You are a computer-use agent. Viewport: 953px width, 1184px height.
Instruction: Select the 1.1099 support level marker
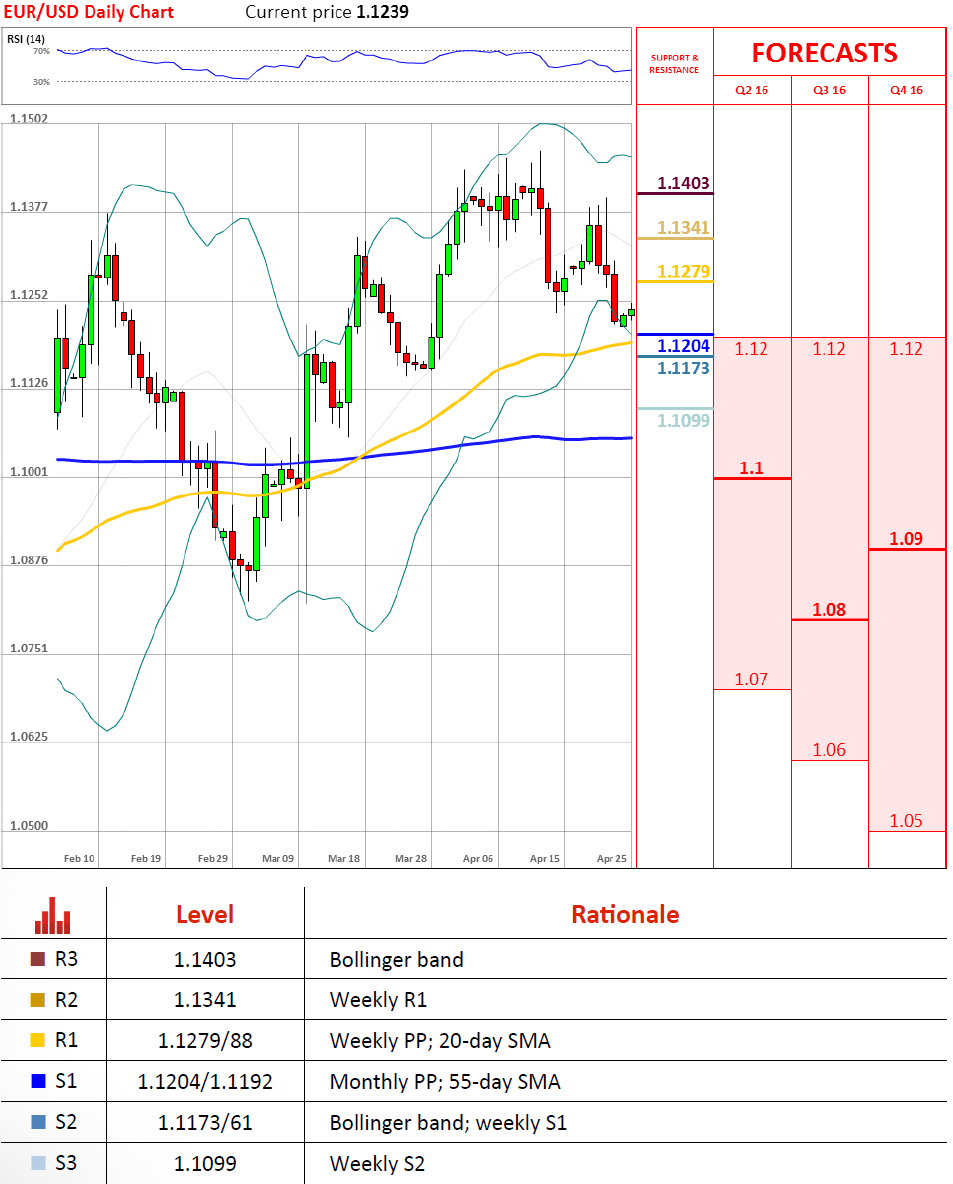pyautogui.click(x=683, y=421)
